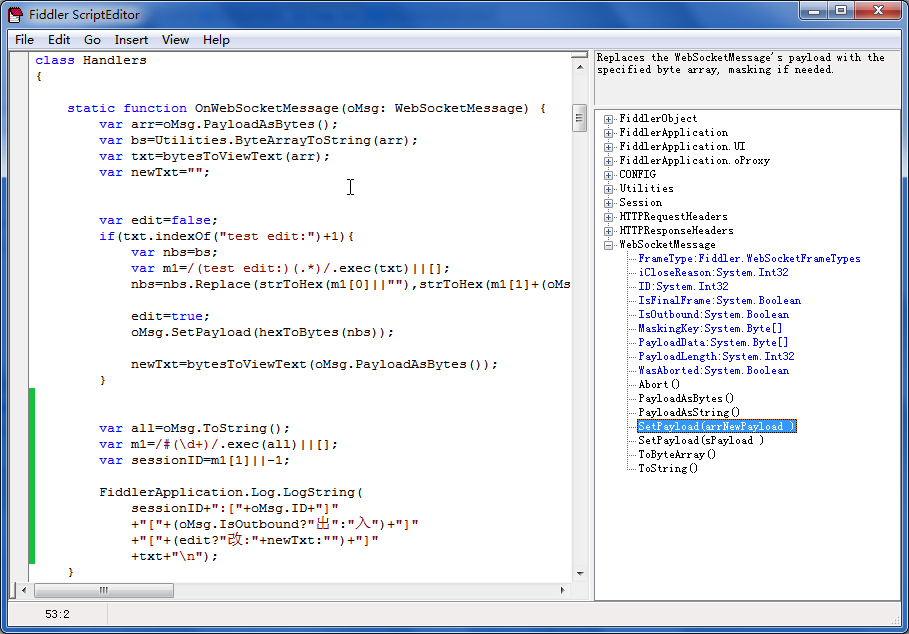Click the 'edit=true;' code line

pos(170,316)
